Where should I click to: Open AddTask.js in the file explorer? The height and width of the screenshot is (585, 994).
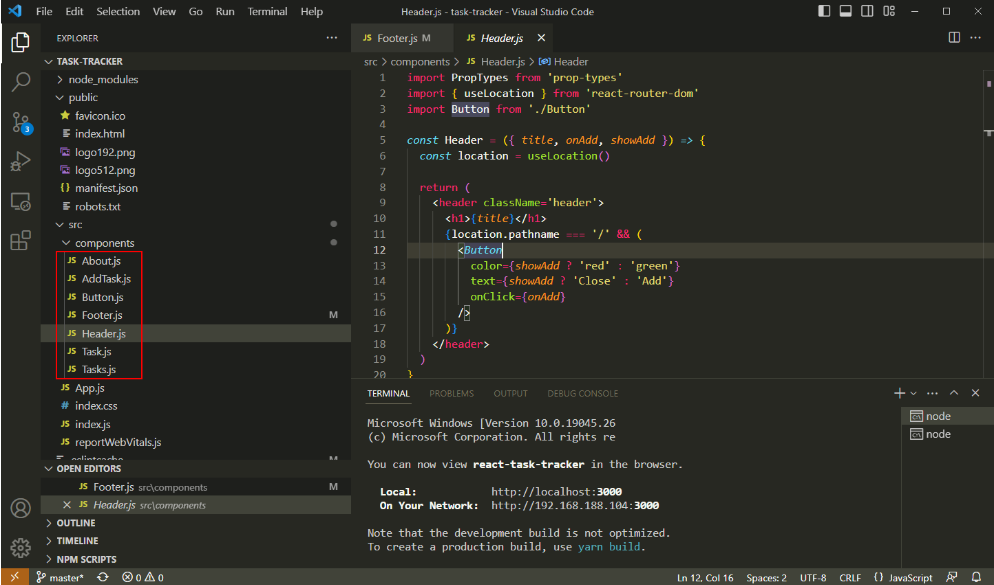click(x=106, y=279)
